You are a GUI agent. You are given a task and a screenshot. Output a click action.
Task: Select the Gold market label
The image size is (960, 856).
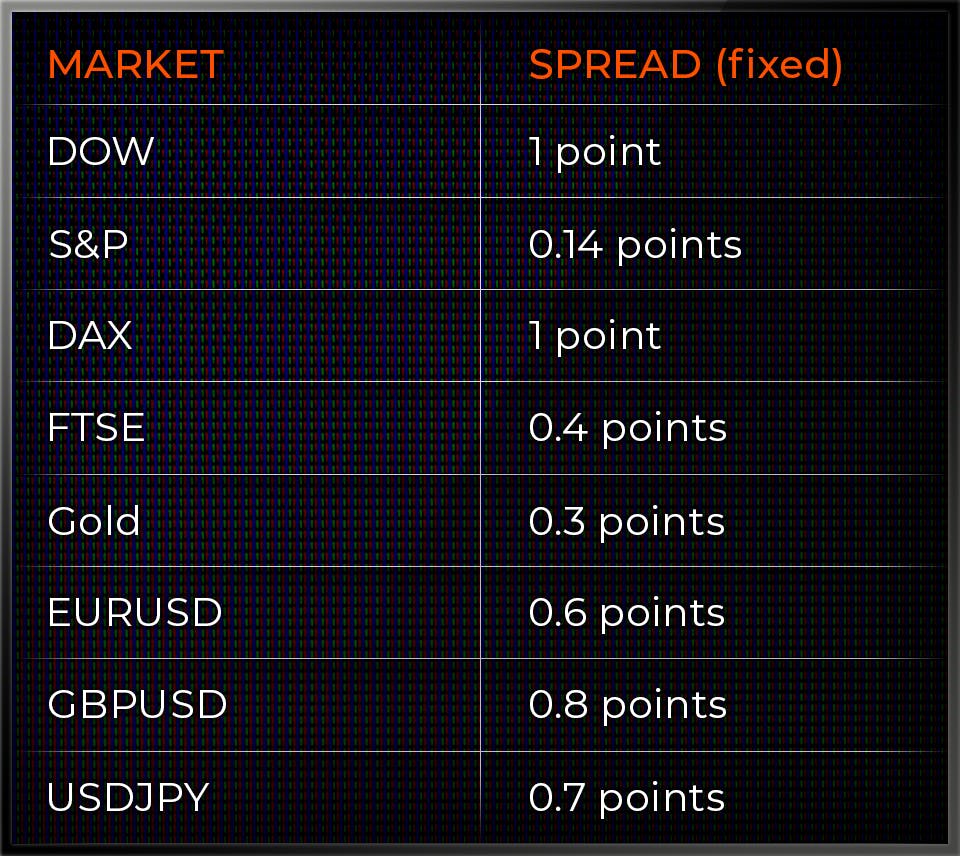94,520
